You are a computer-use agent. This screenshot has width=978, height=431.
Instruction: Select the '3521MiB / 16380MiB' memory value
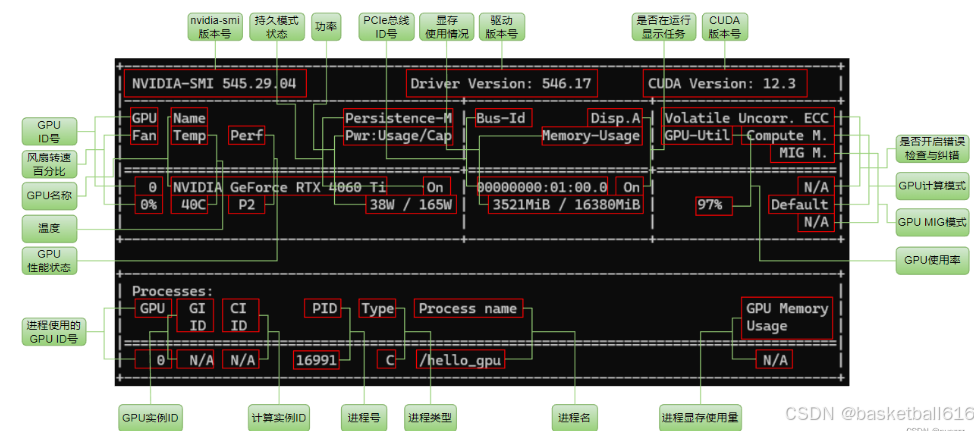(x=565, y=205)
